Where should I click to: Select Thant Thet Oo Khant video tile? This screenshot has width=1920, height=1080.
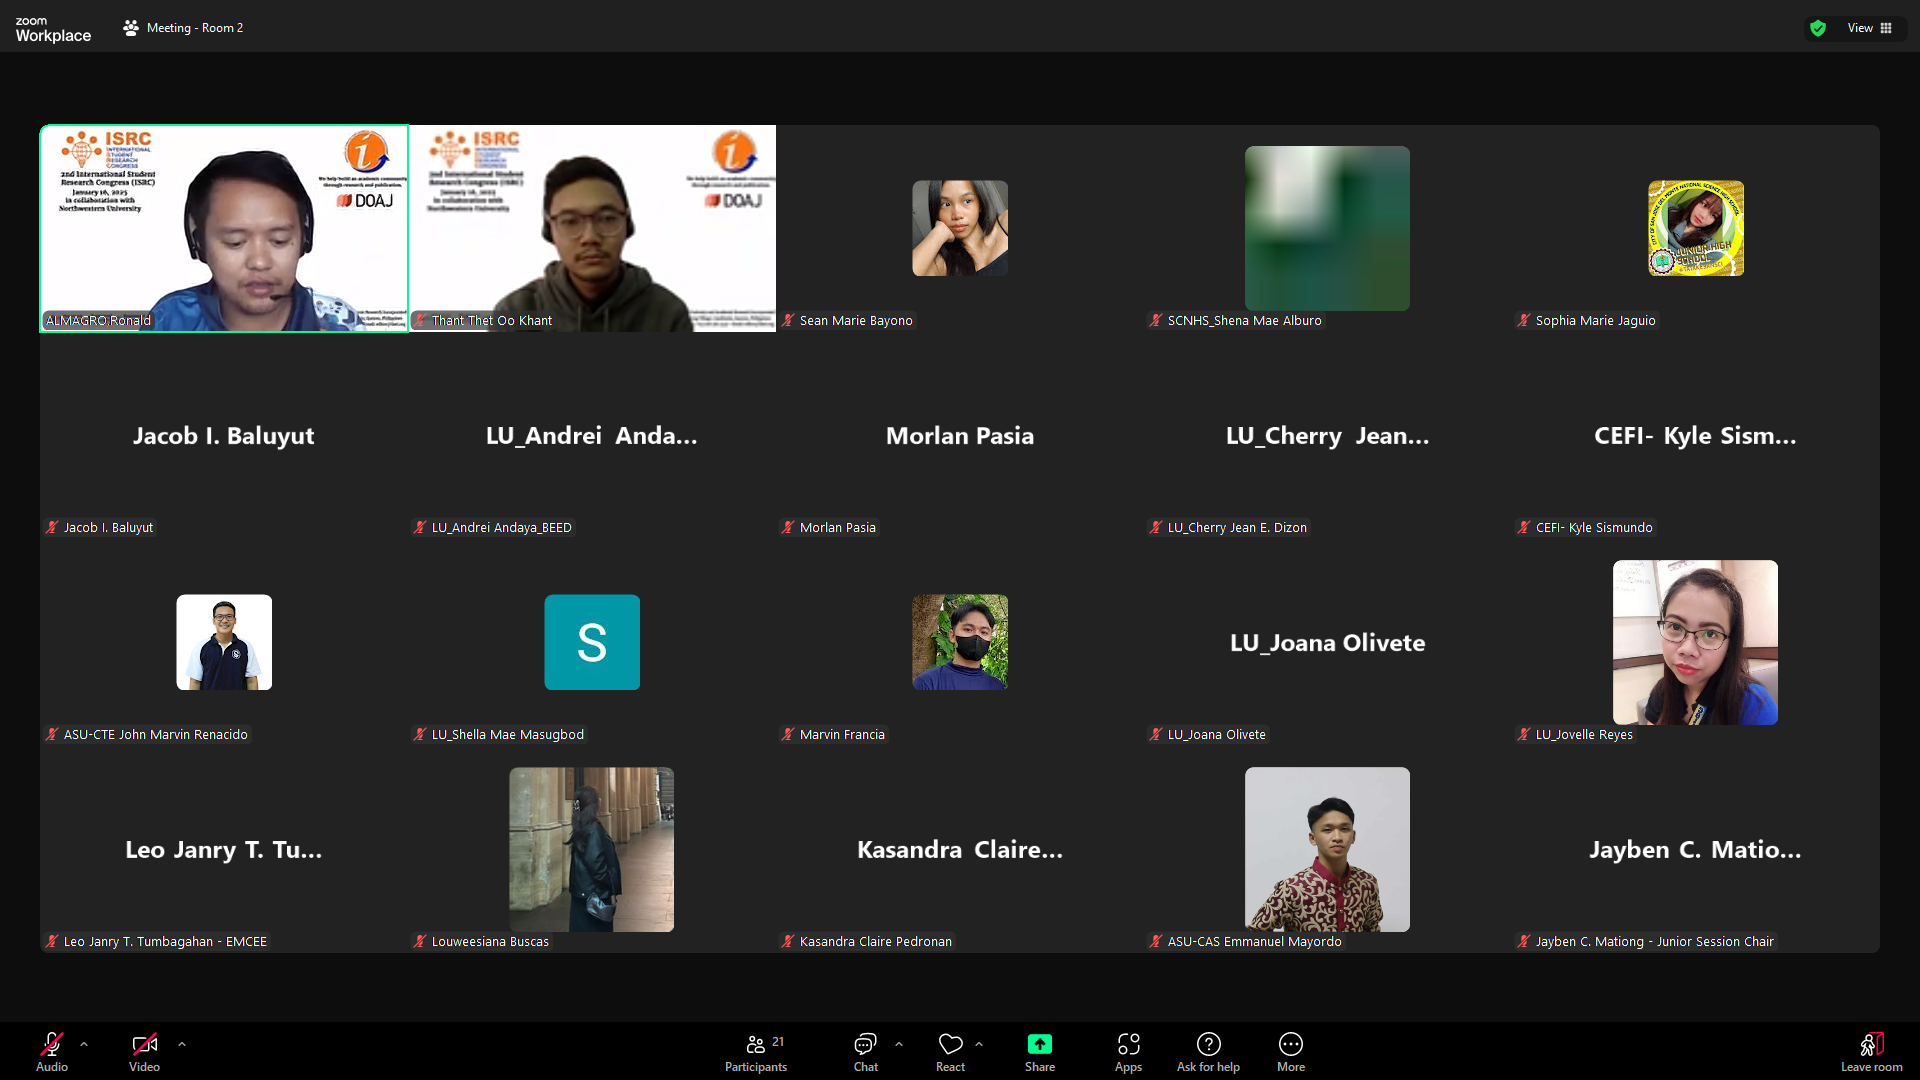[x=592, y=228]
